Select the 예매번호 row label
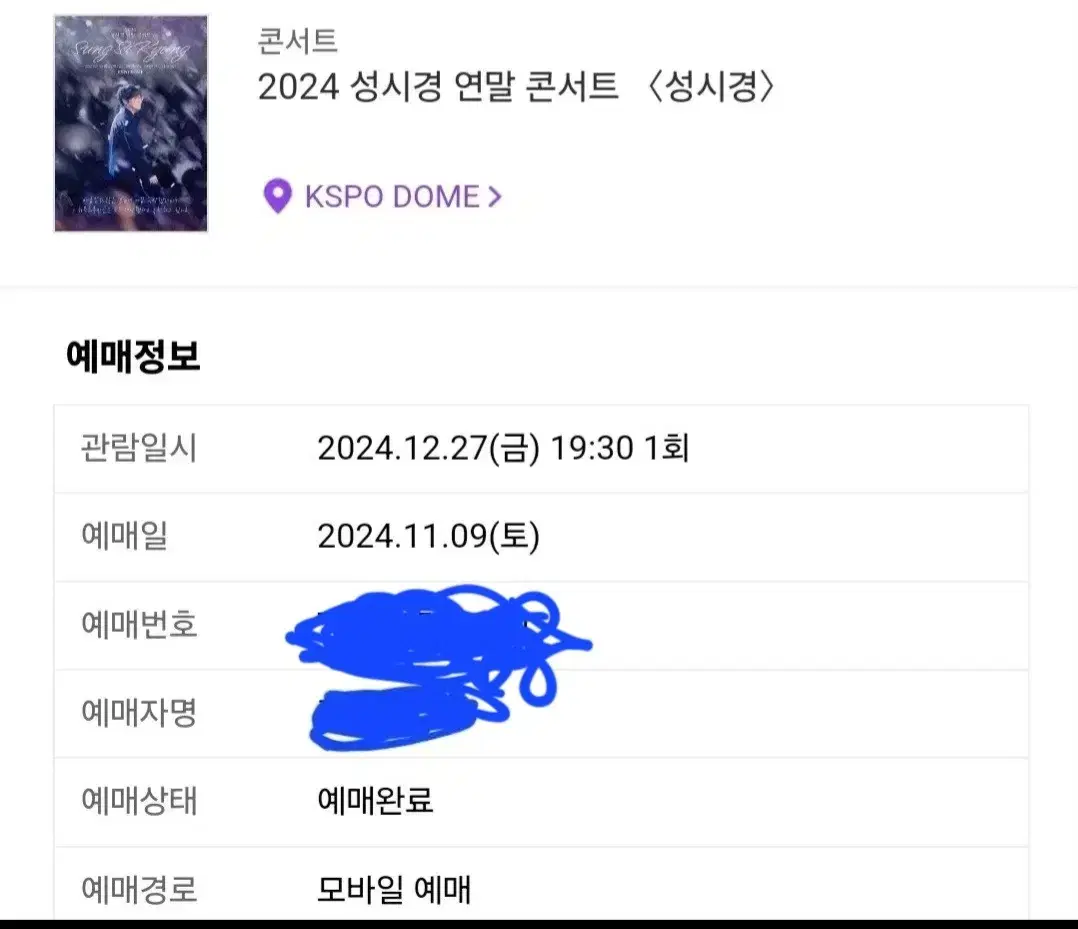Screen dimensions: 1078x929 [139, 625]
